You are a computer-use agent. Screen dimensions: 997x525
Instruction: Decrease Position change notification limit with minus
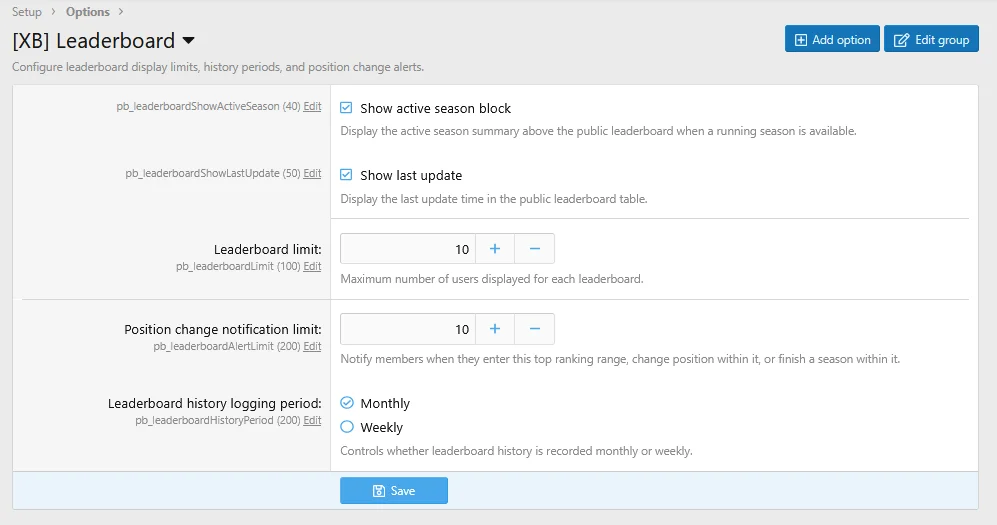click(535, 329)
